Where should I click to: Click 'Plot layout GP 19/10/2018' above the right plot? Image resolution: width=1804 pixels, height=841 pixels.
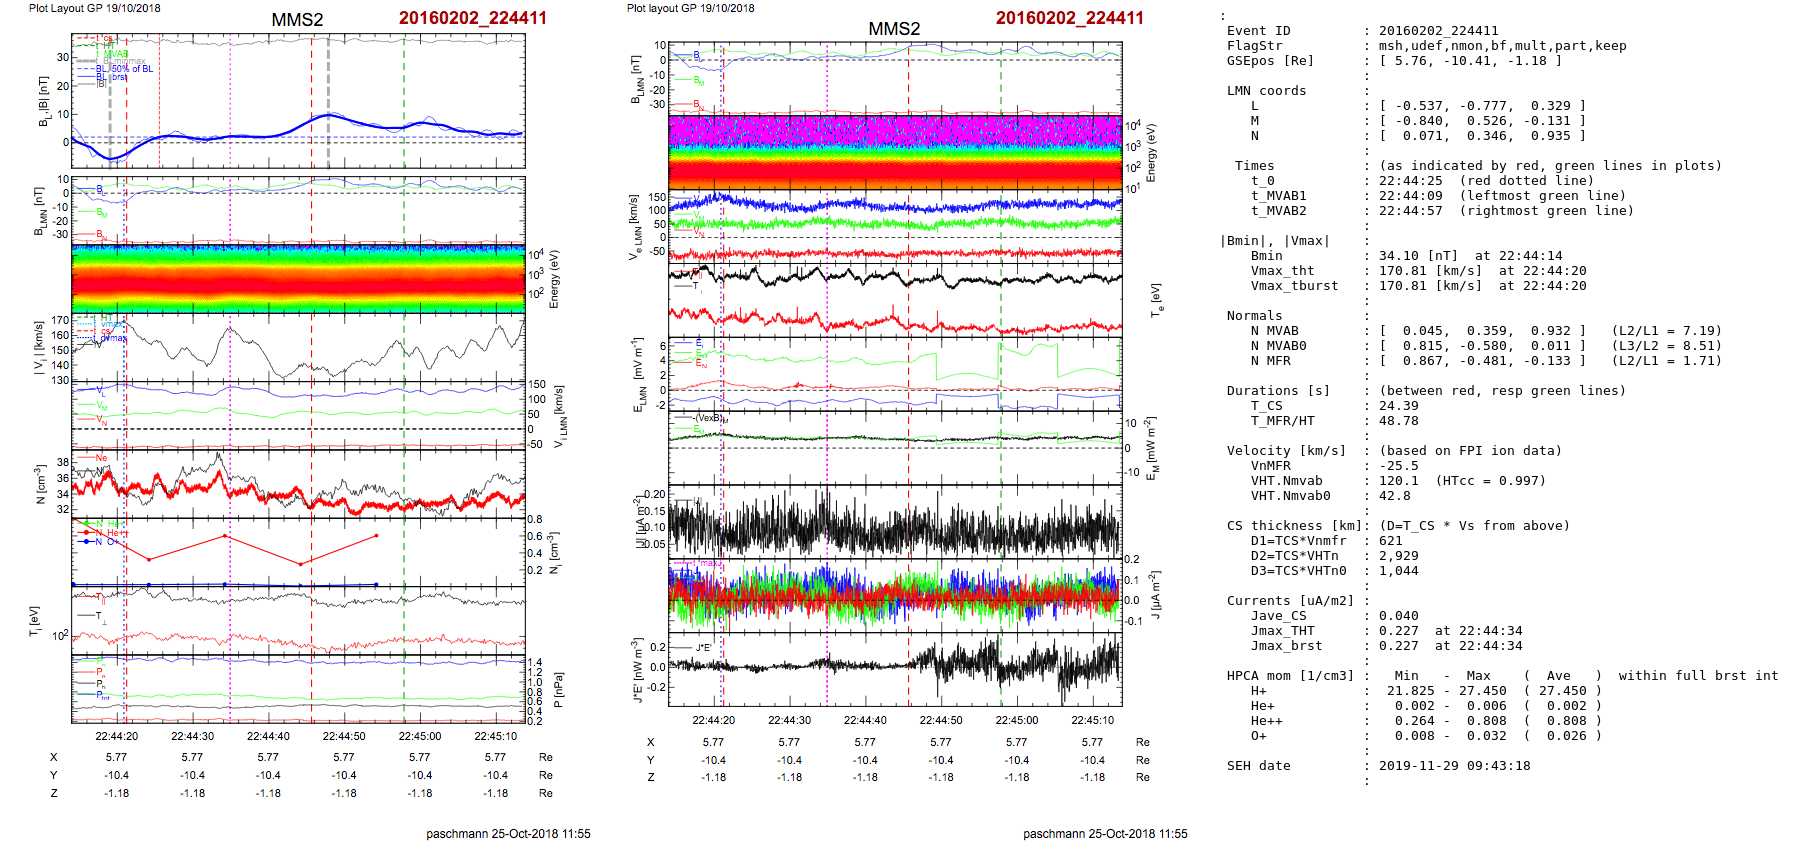690,8
